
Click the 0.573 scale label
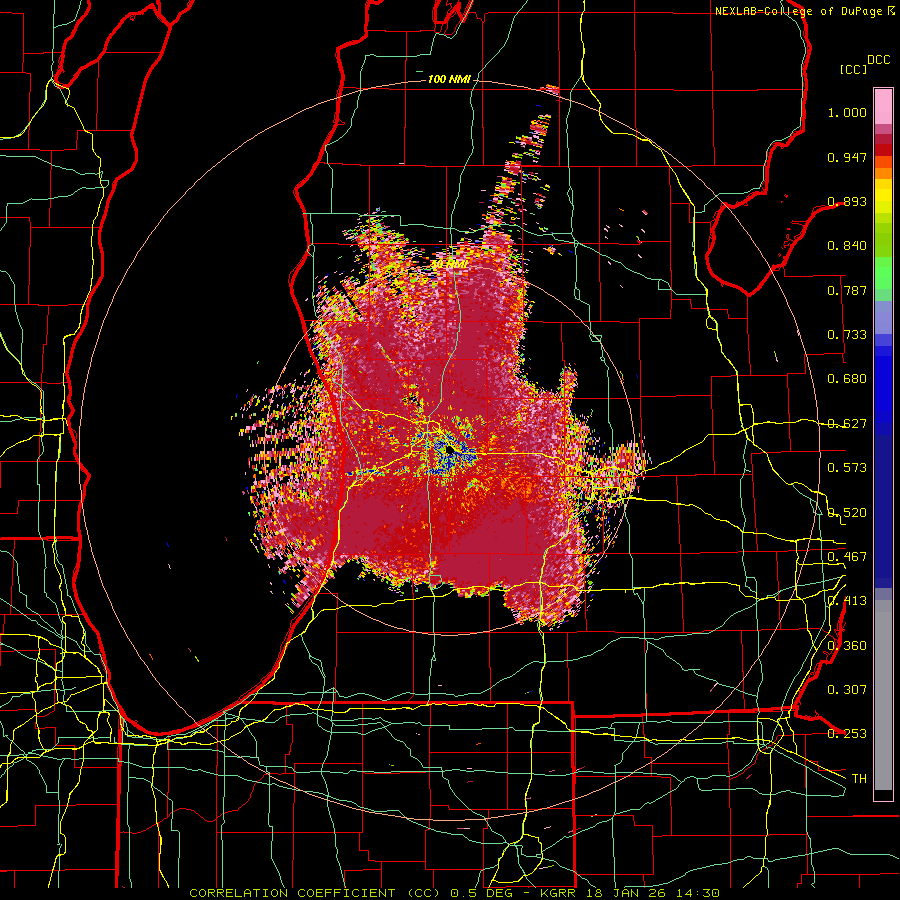tap(847, 468)
